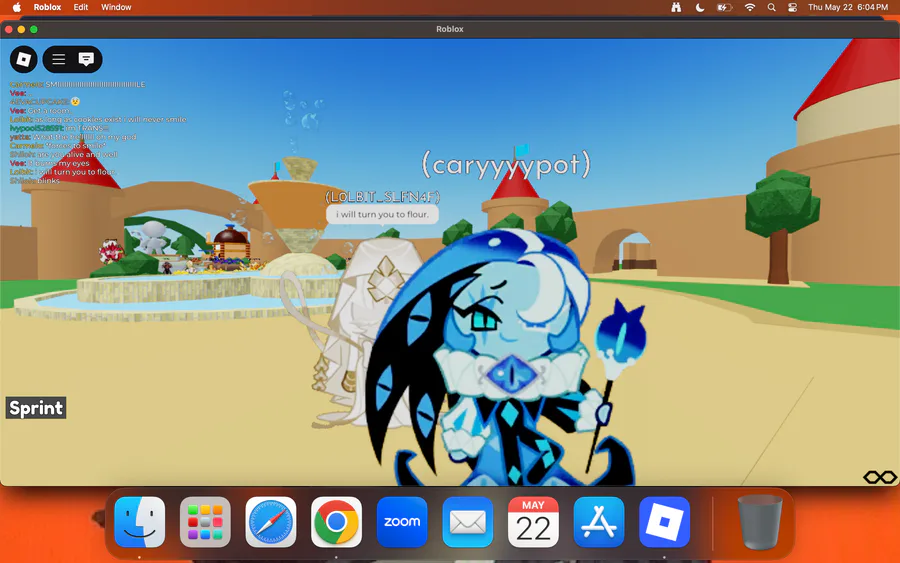Click chat message 'Get a room.'
Screen dimensions: 900x563
tap(40, 111)
